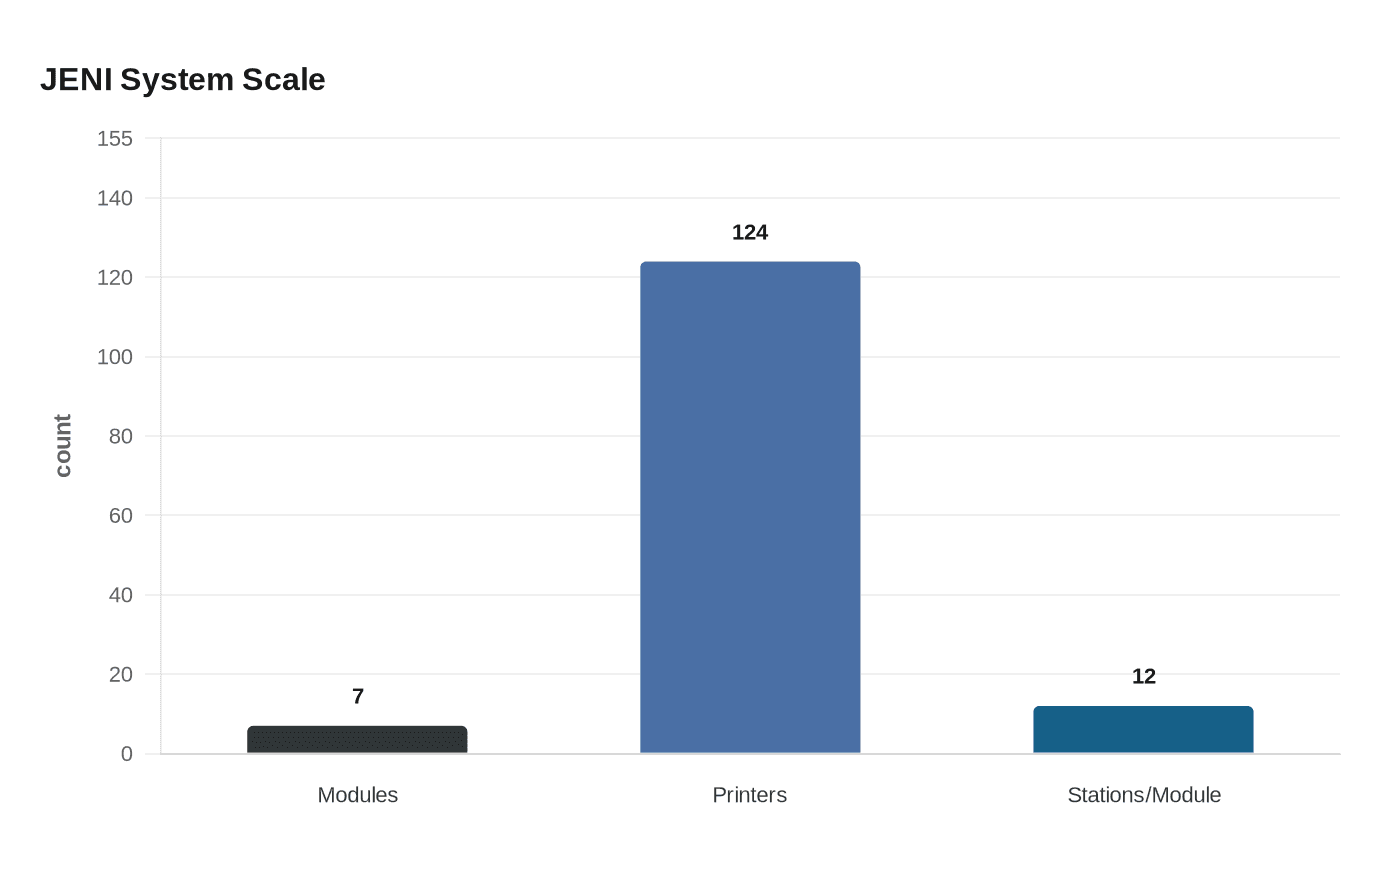The height and width of the screenshot is (880, 1400).
Task: Click the Modules x-axis label
Action: tap(358, 795)
